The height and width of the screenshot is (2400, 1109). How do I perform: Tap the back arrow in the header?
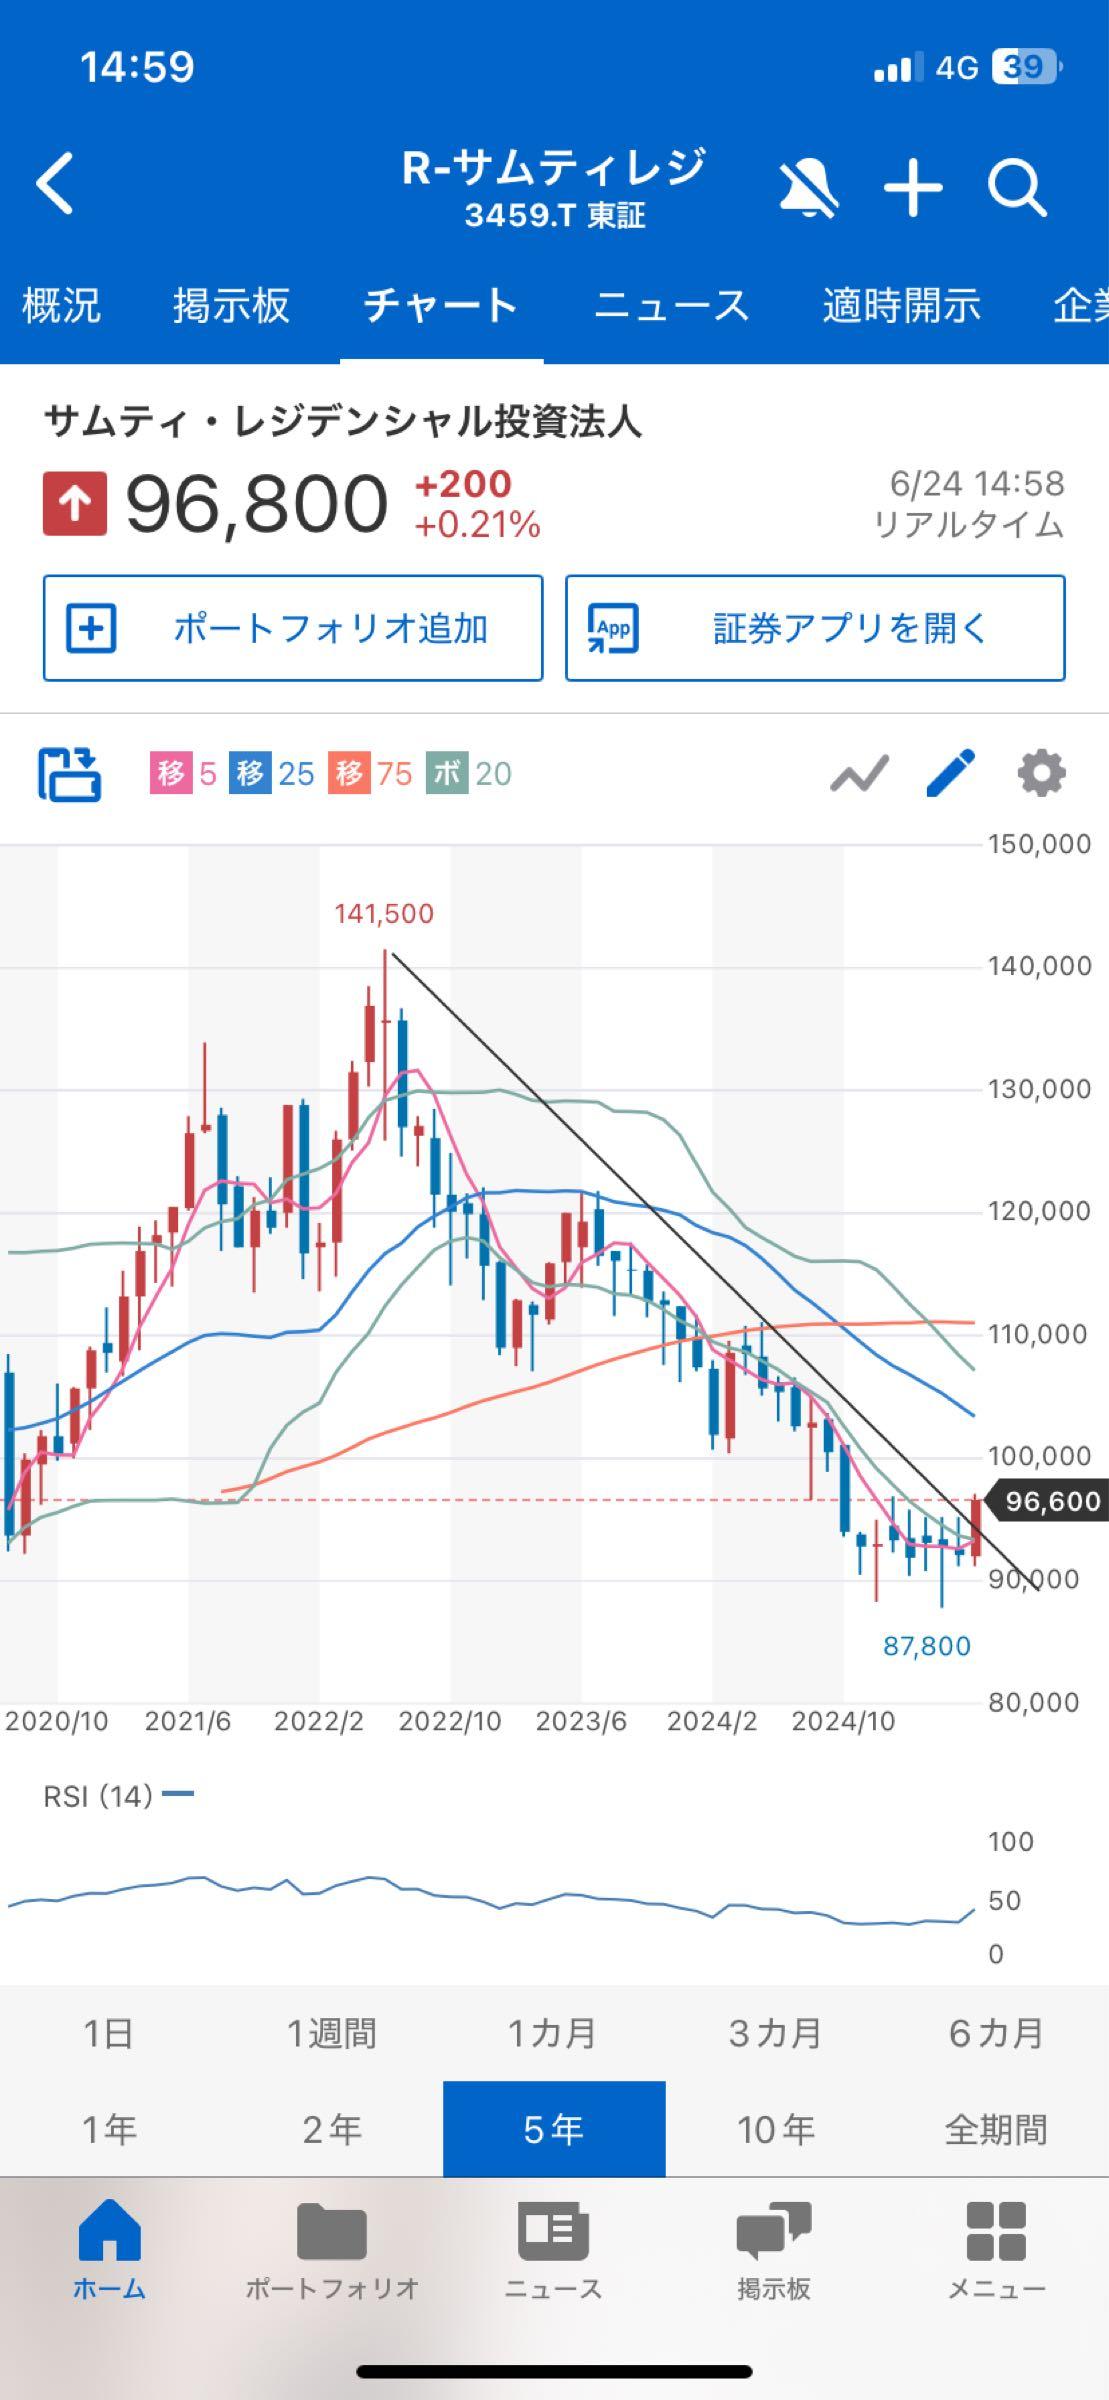(55, 183)
